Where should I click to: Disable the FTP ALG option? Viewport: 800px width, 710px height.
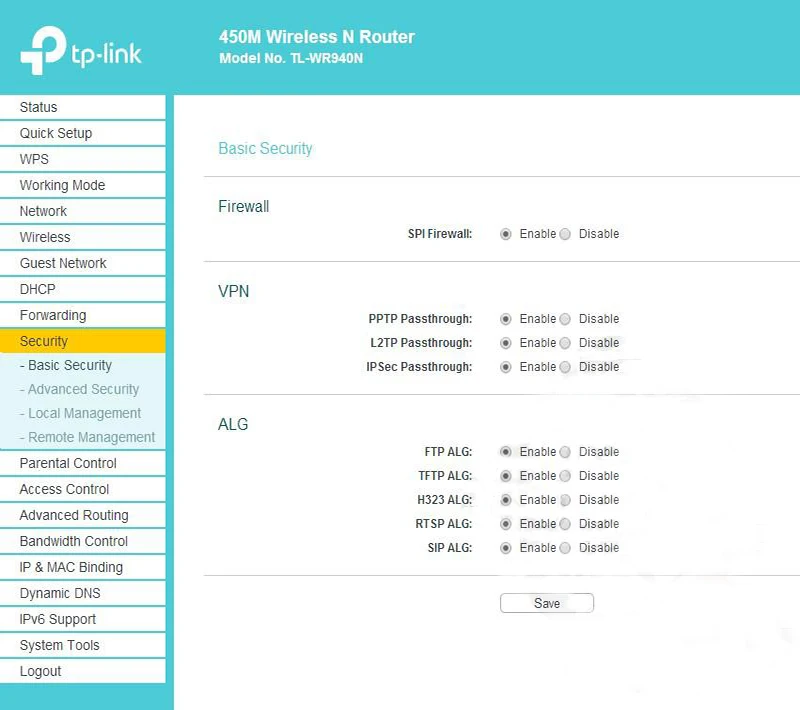click(x=565, y=452)
